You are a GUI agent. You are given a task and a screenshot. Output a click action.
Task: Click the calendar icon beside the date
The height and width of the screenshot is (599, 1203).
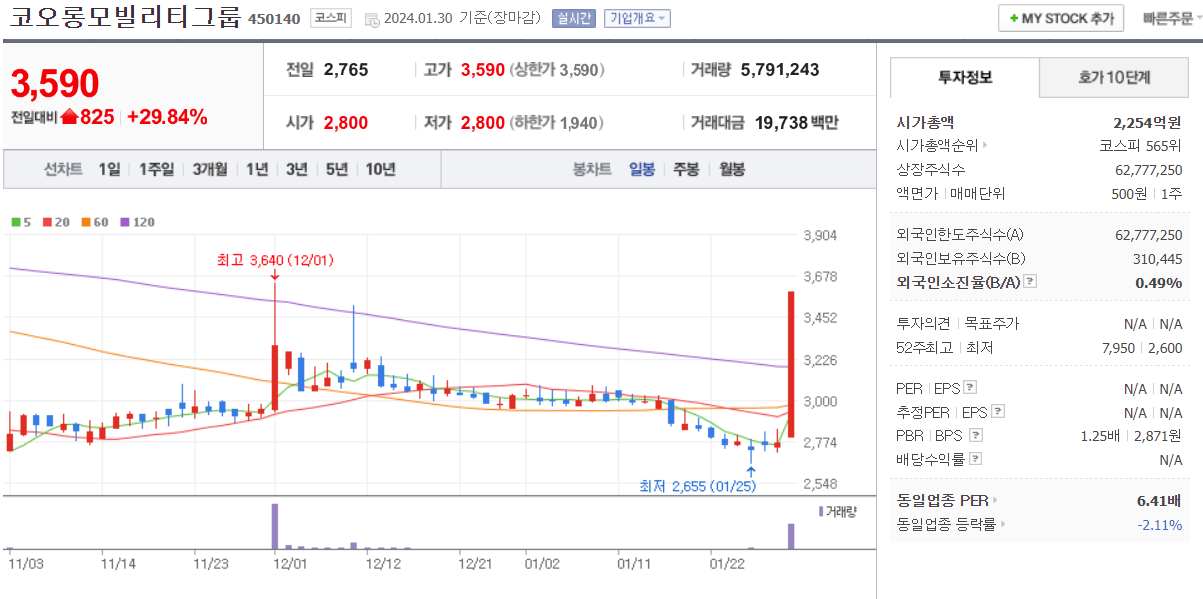[372, 19]
